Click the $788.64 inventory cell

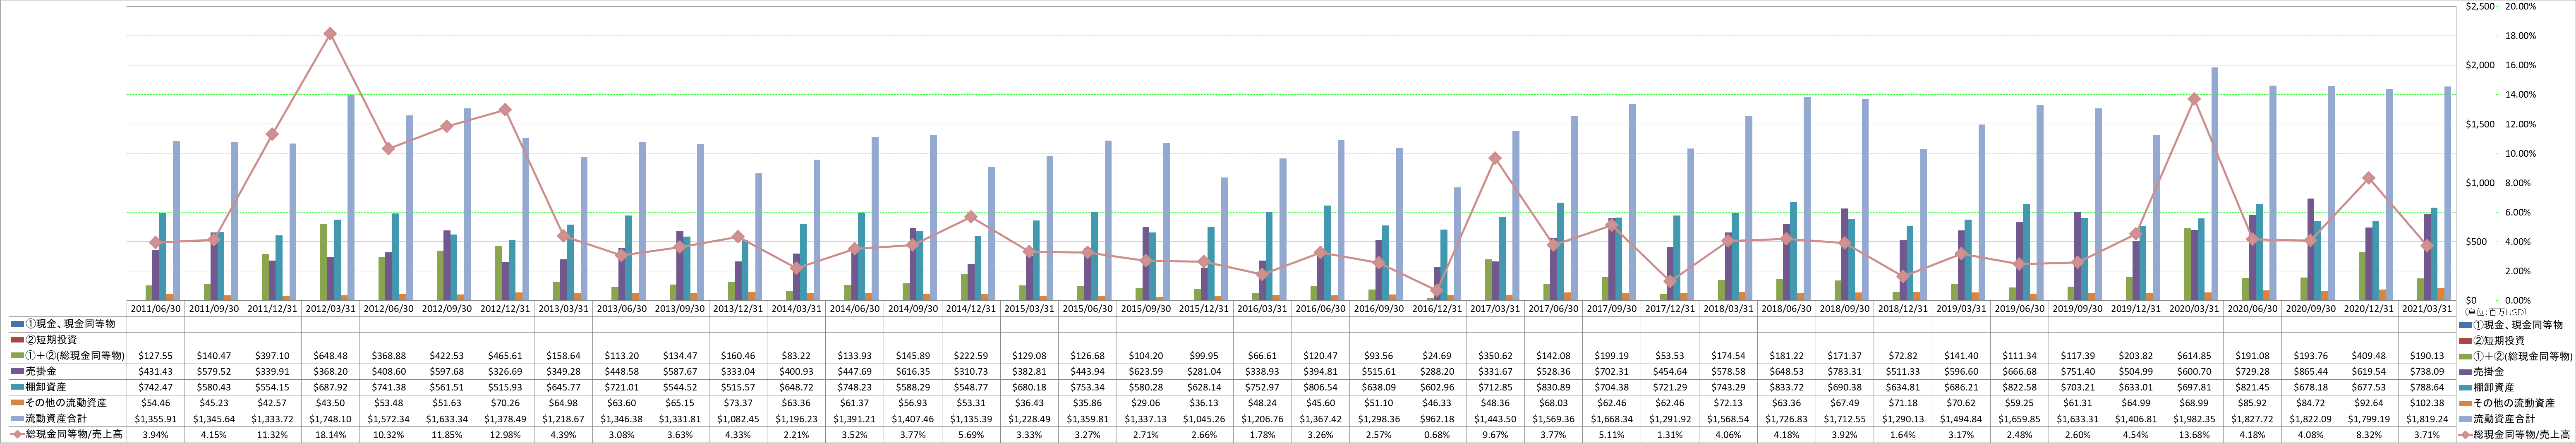pyautogui.click(x=2428, y=388)
